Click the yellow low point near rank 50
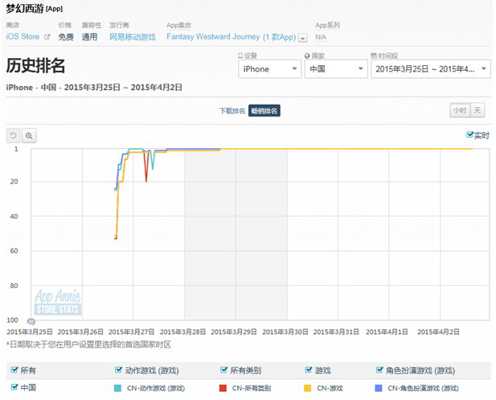 (x=116, y=237)
